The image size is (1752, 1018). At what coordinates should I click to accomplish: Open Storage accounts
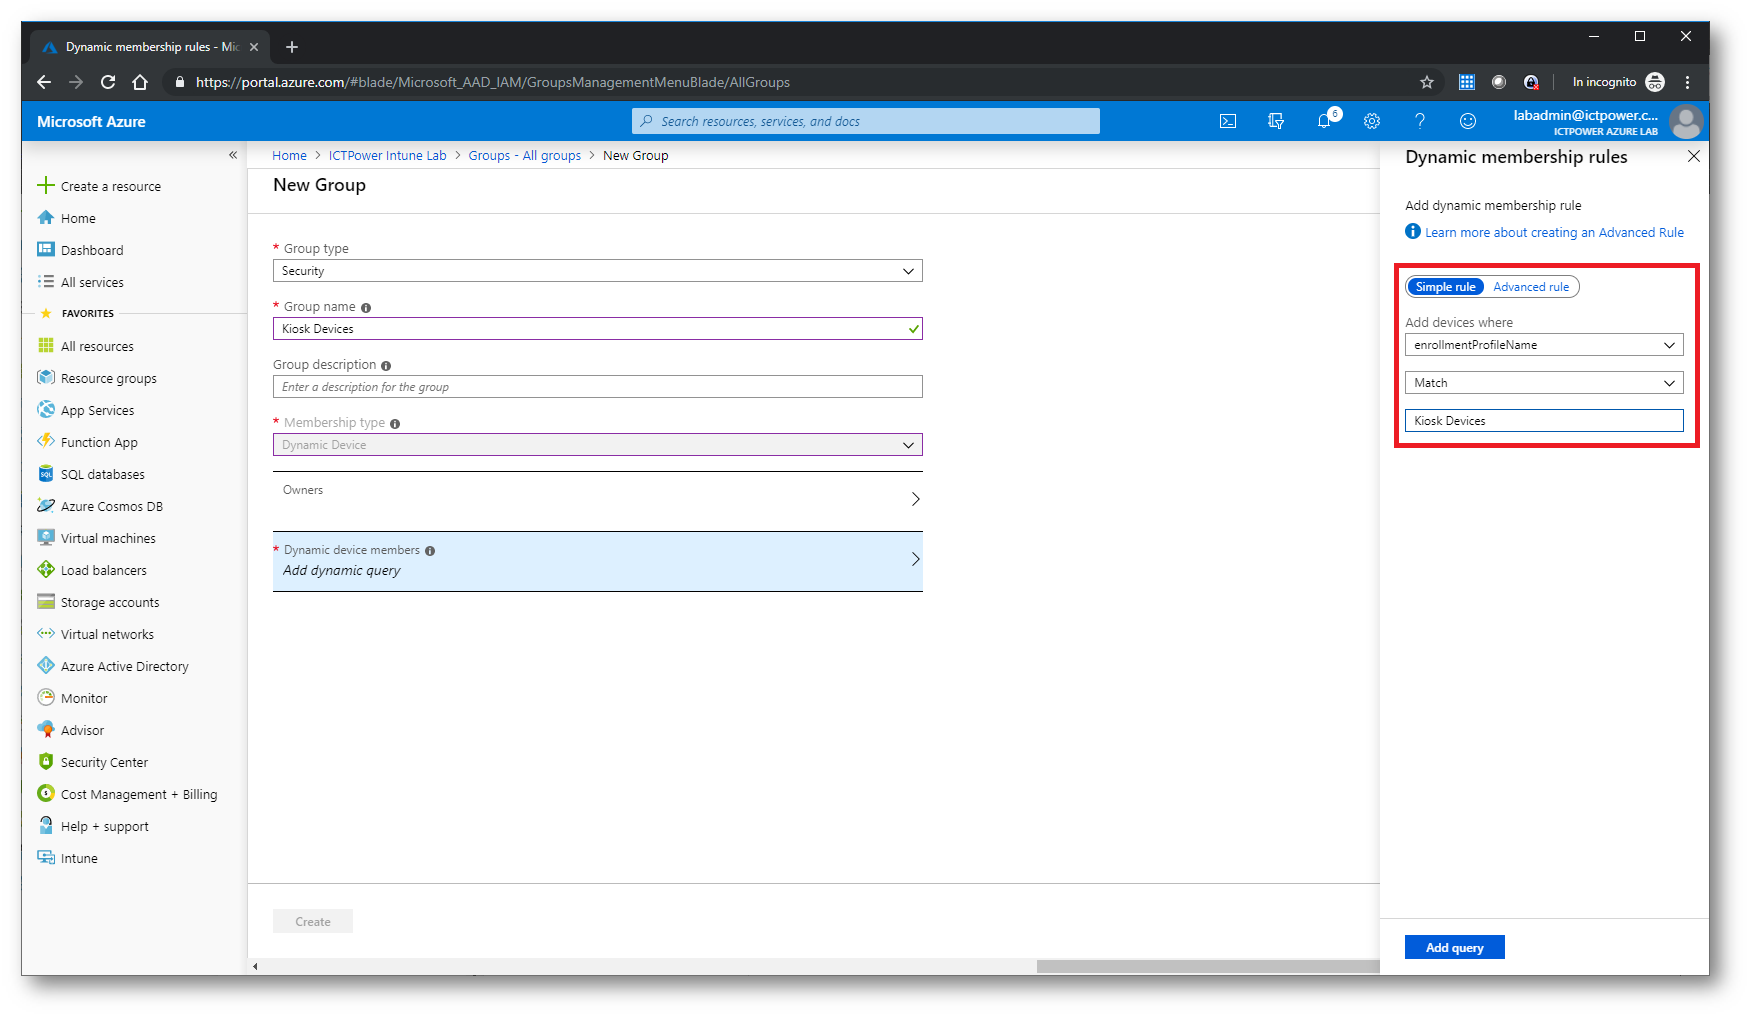(110, 602)
